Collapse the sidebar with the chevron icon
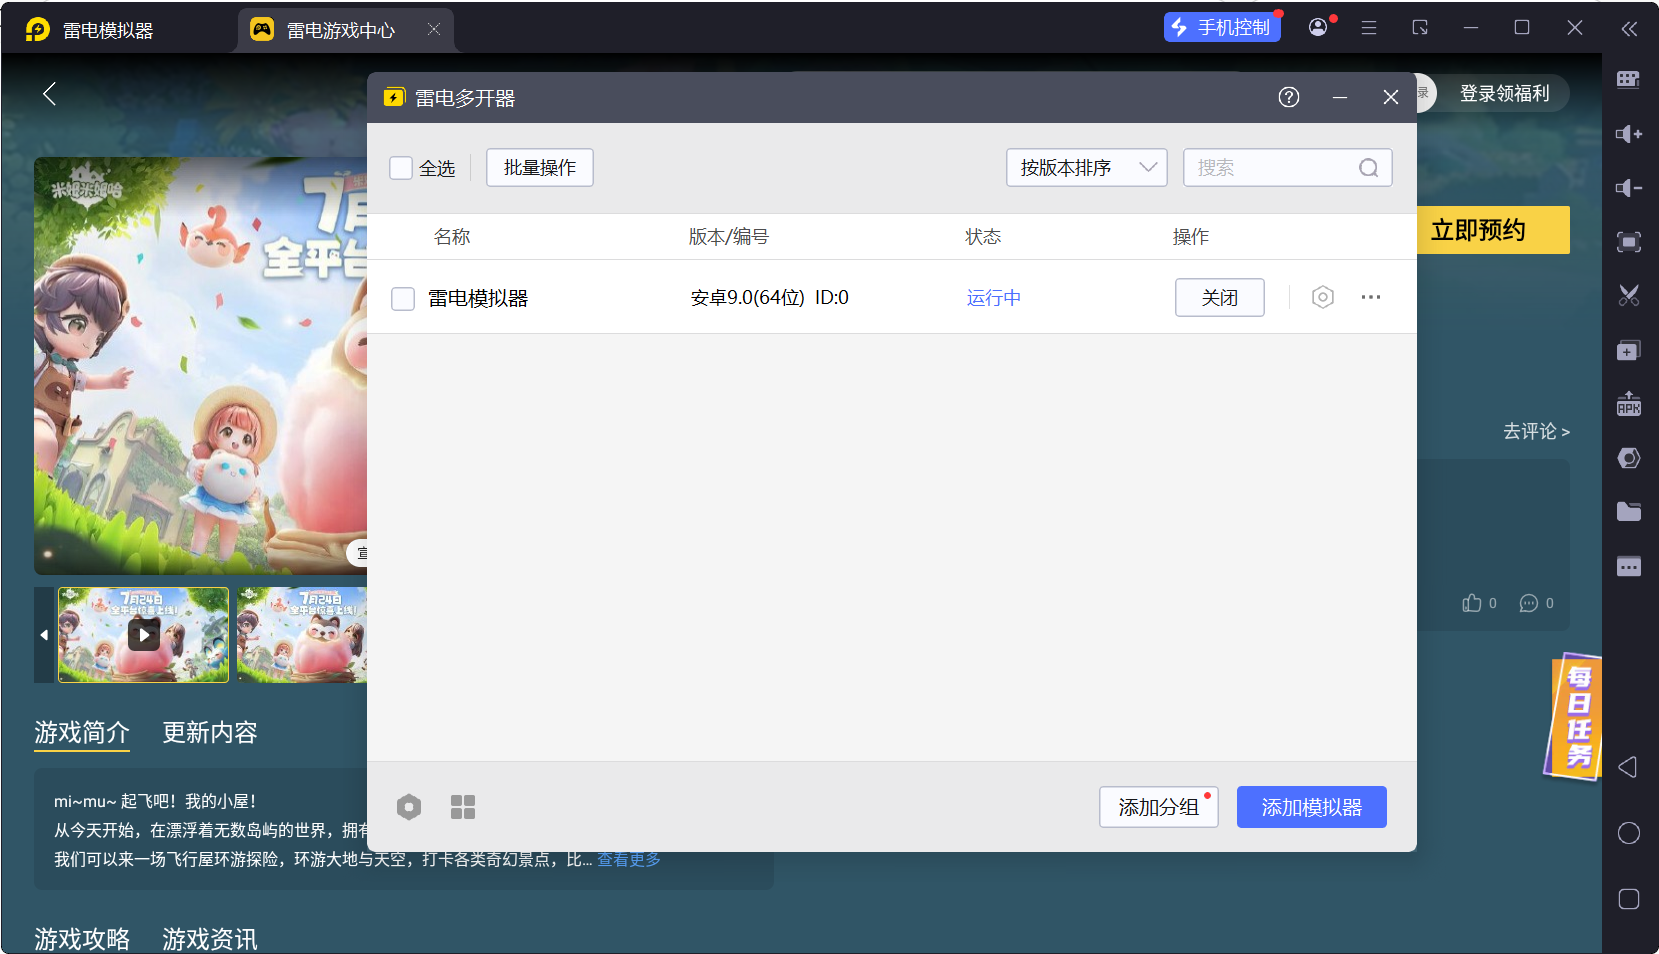 (1628, 28)
